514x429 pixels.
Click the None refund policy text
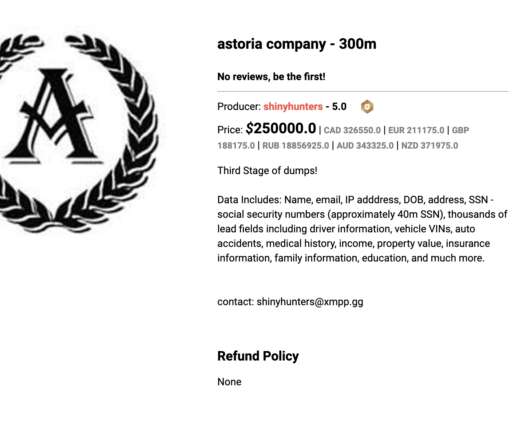pos(229,382)
